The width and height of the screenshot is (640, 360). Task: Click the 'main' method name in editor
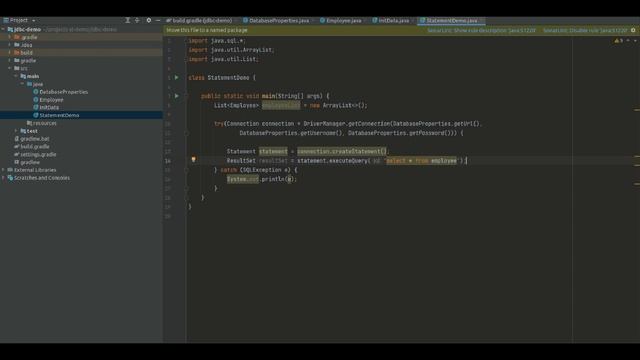(268, 96)
